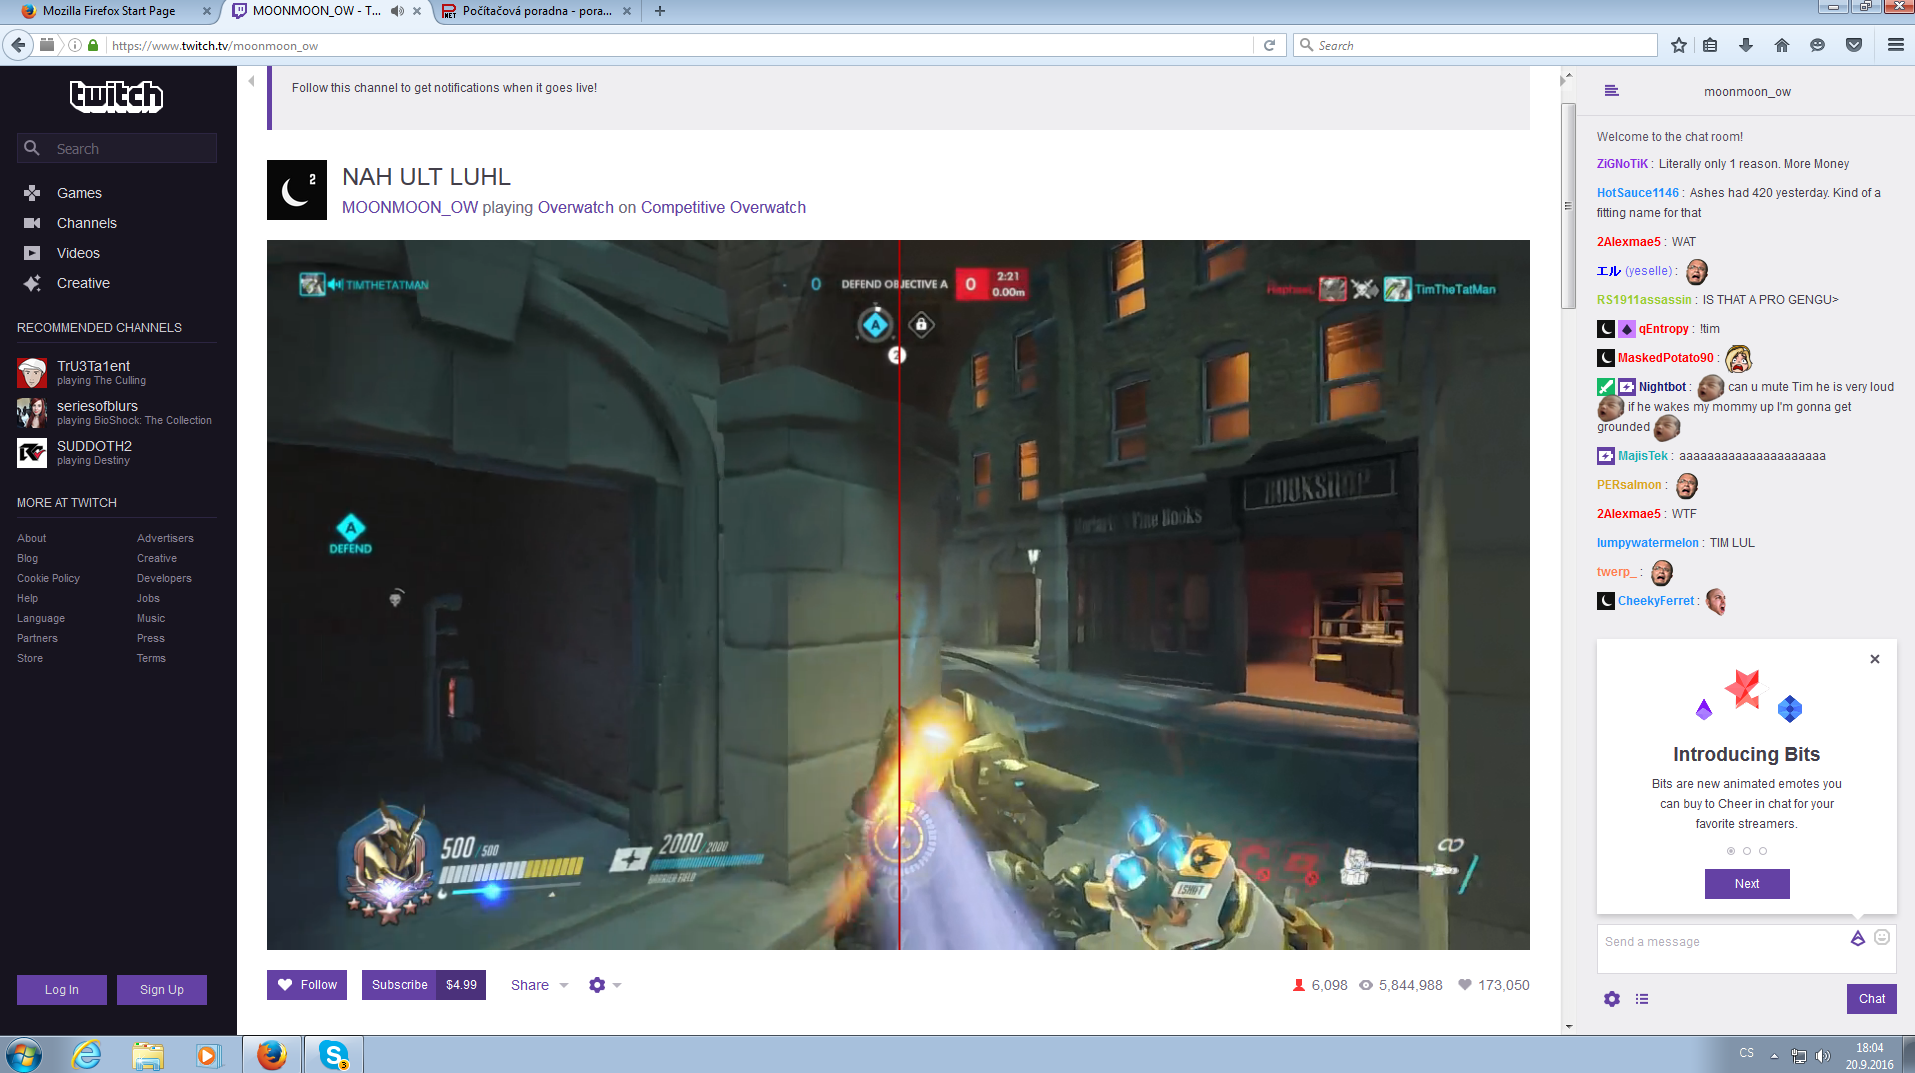Open the Downloads panel
Image resolution: width=1915 pixels, height=1073 pixels.
coord(1746,45)
